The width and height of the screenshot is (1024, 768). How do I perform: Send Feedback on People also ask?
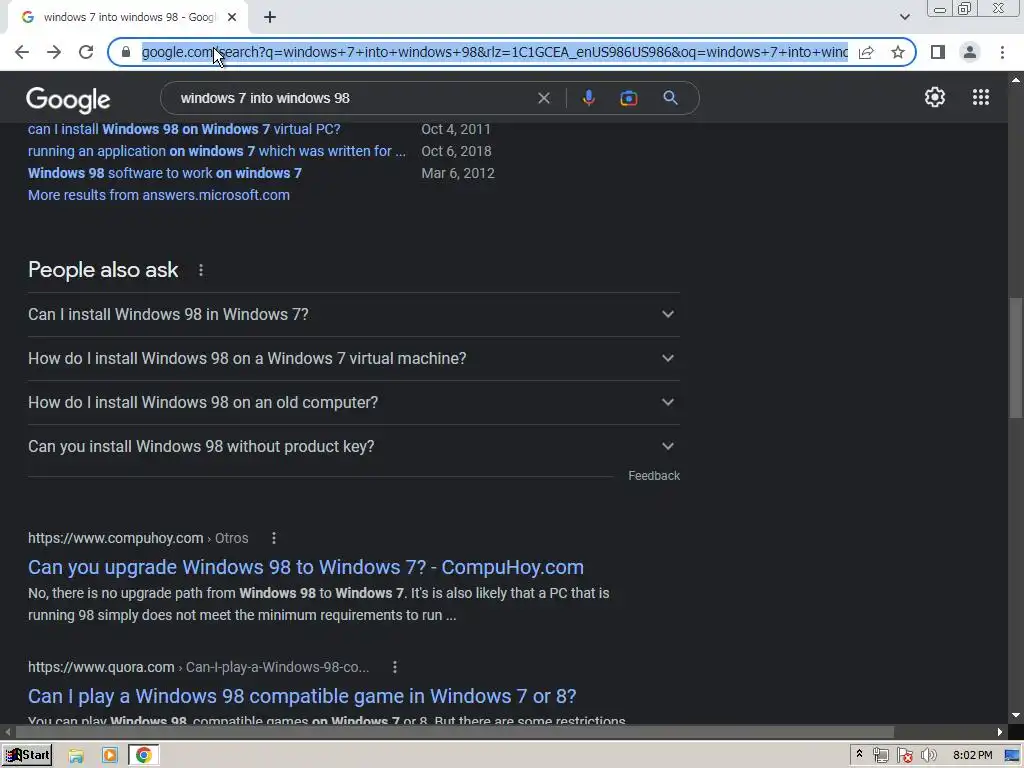tap(654, 476)
